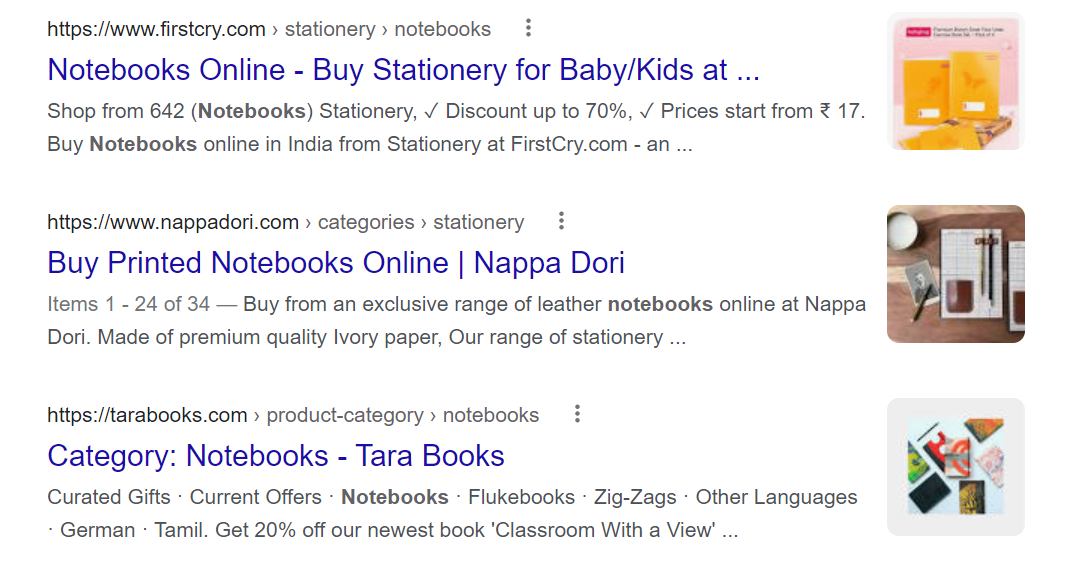Click the colorful notebooks thumbnail for Tara Books

click(955, 467)
